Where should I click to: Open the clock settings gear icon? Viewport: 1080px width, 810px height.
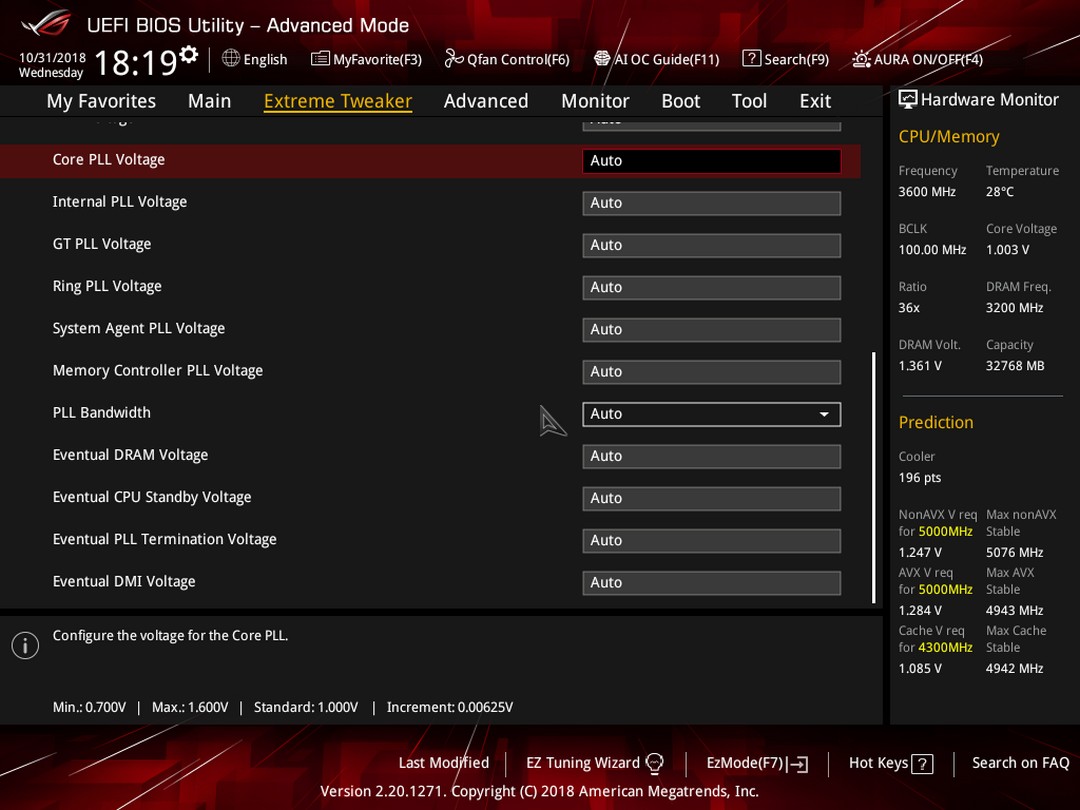(189, 54)
